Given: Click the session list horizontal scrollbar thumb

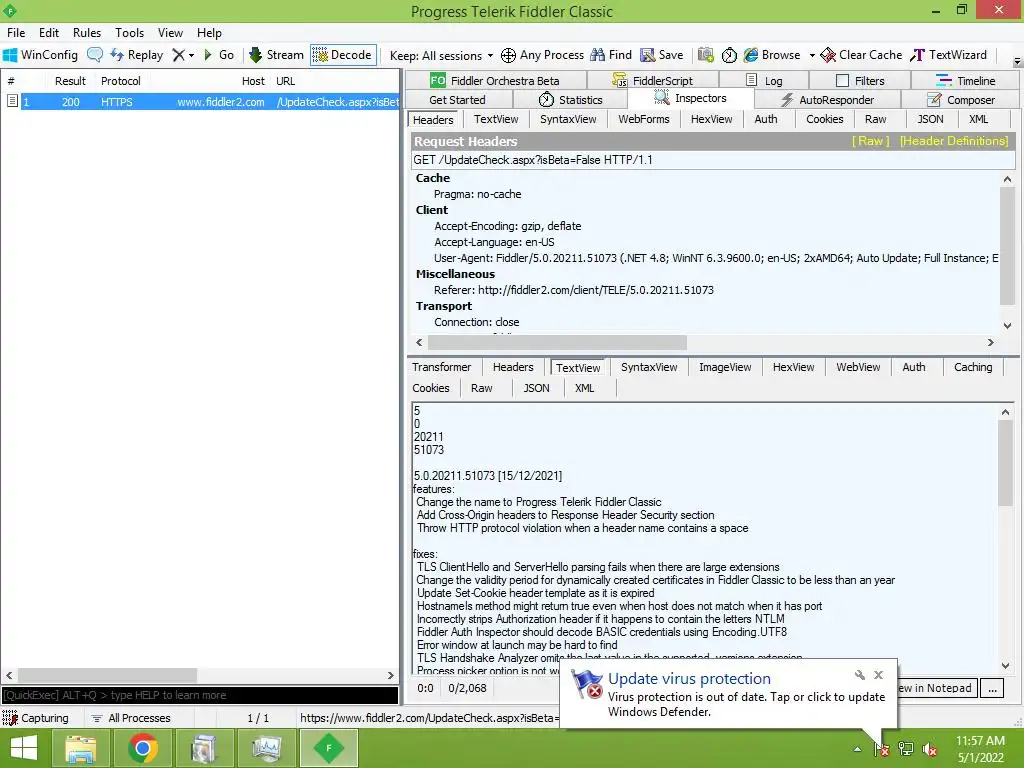Looking at the screenshot, I should click(x=107, y=675).
